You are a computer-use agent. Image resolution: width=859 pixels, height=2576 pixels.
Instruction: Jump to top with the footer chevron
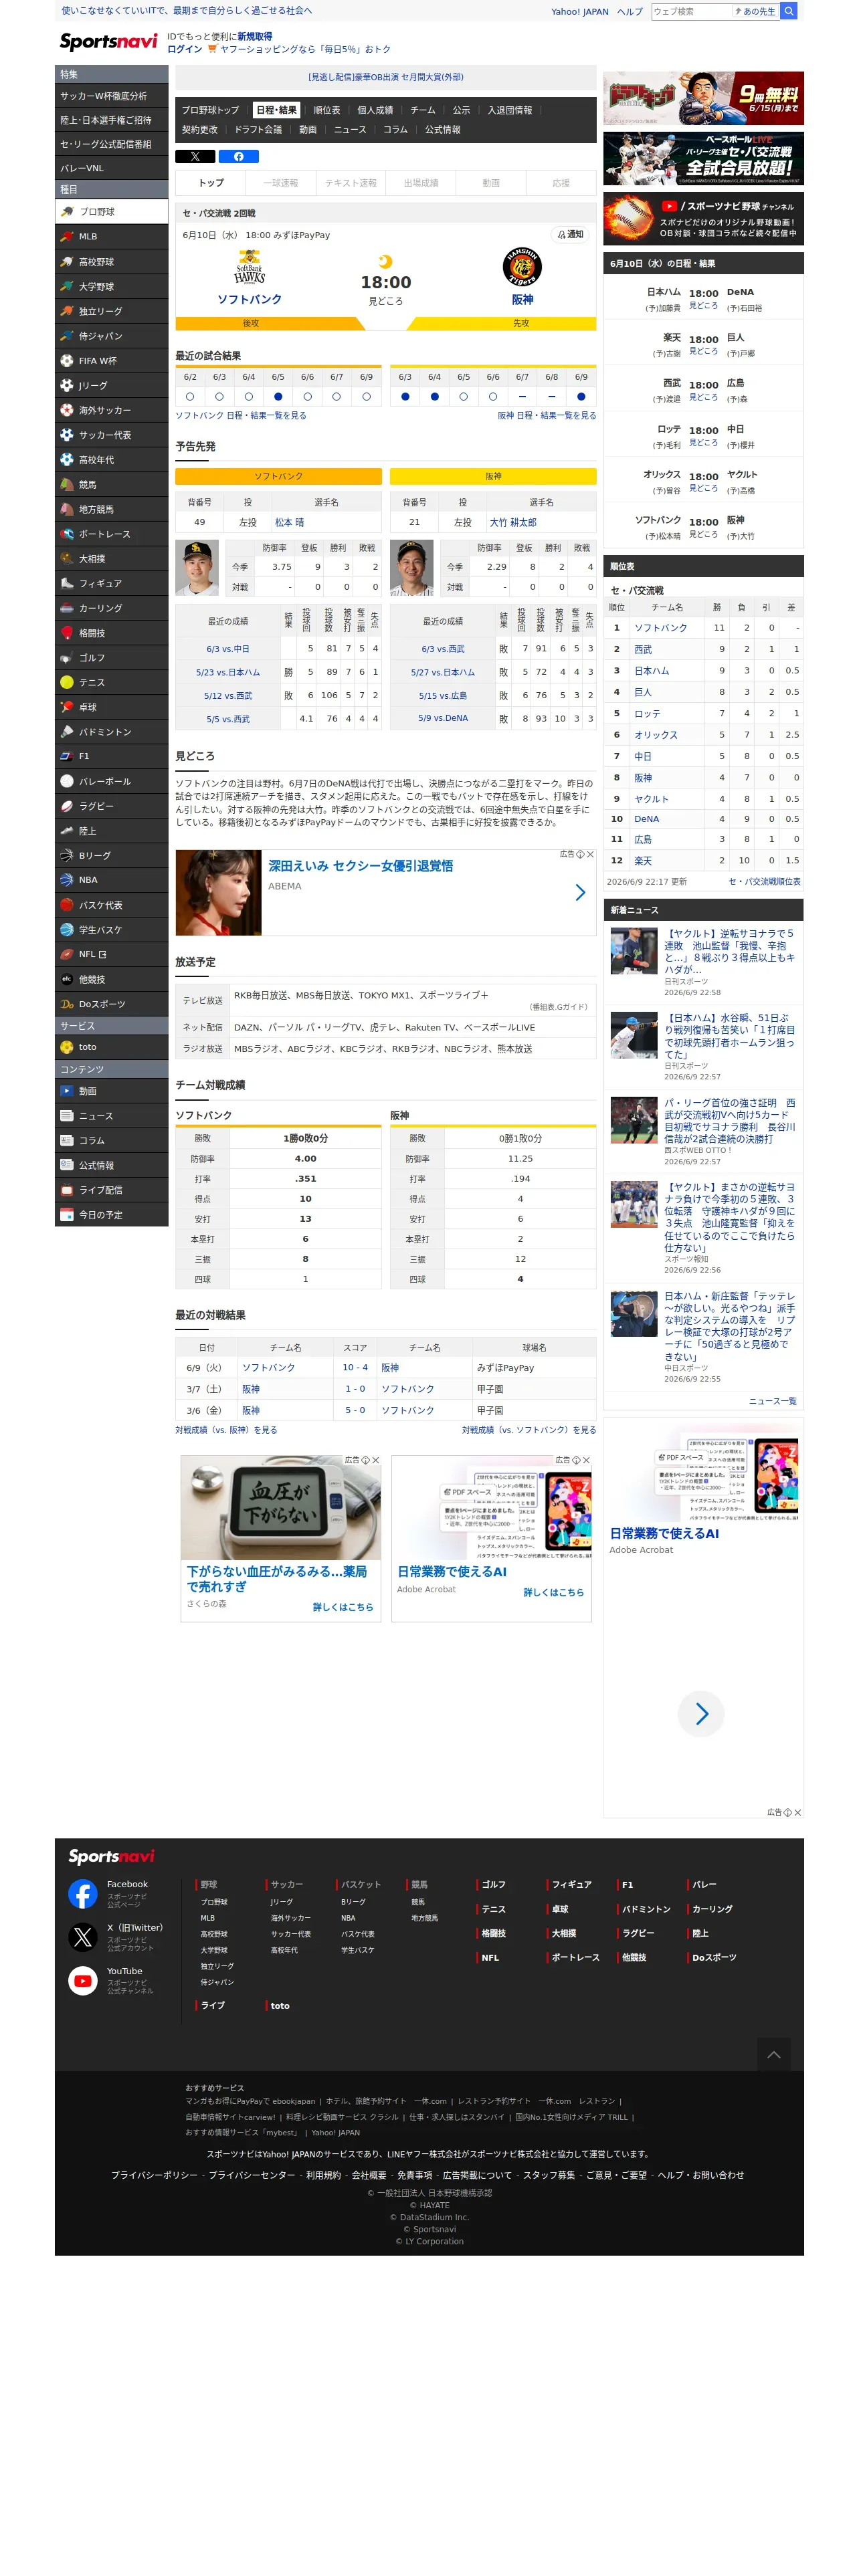pos(773,2054)
